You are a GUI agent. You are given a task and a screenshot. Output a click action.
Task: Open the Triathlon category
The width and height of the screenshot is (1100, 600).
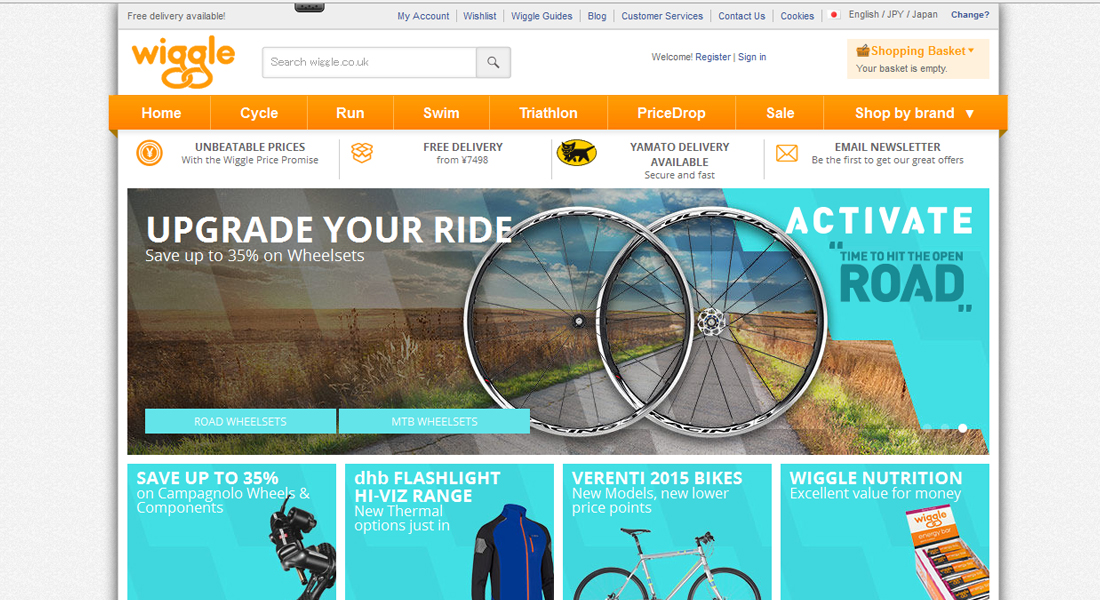tap(548, 113)
